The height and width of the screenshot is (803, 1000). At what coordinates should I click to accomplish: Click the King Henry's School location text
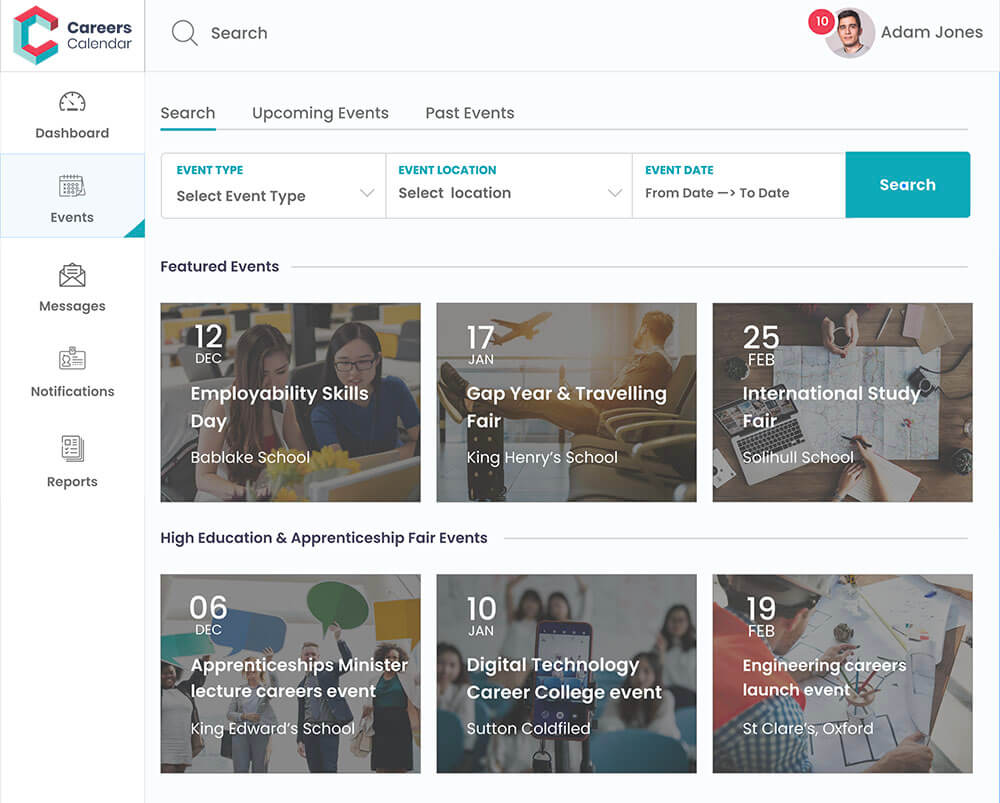[542, 457]
